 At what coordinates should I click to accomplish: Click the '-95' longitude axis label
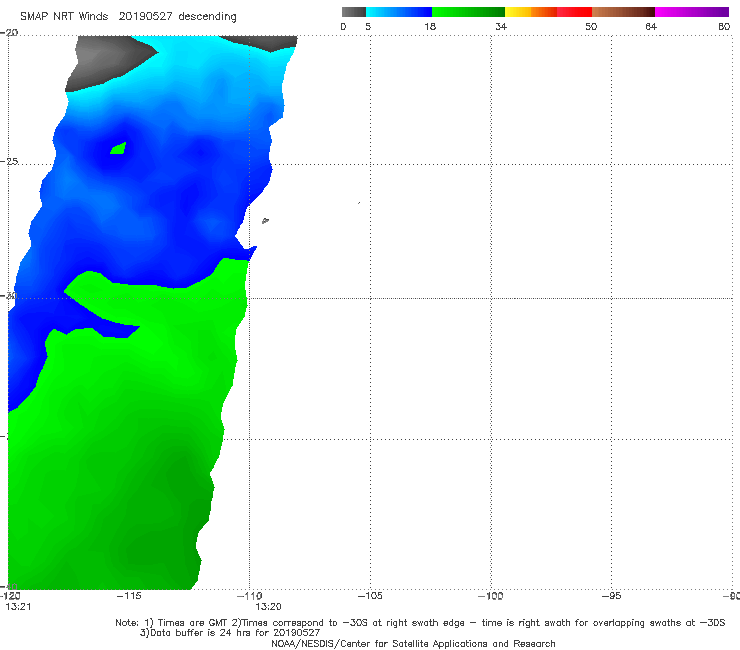click(x=612, y=596)
